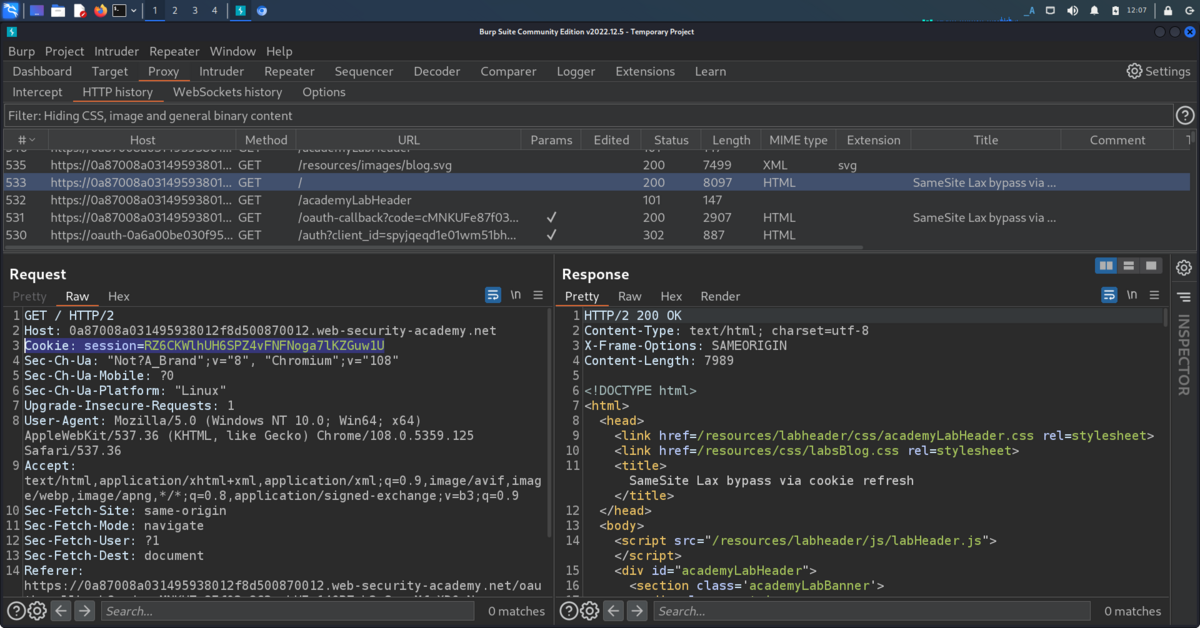Click the Inspector filter lines icon

[x=1184, y=297]
